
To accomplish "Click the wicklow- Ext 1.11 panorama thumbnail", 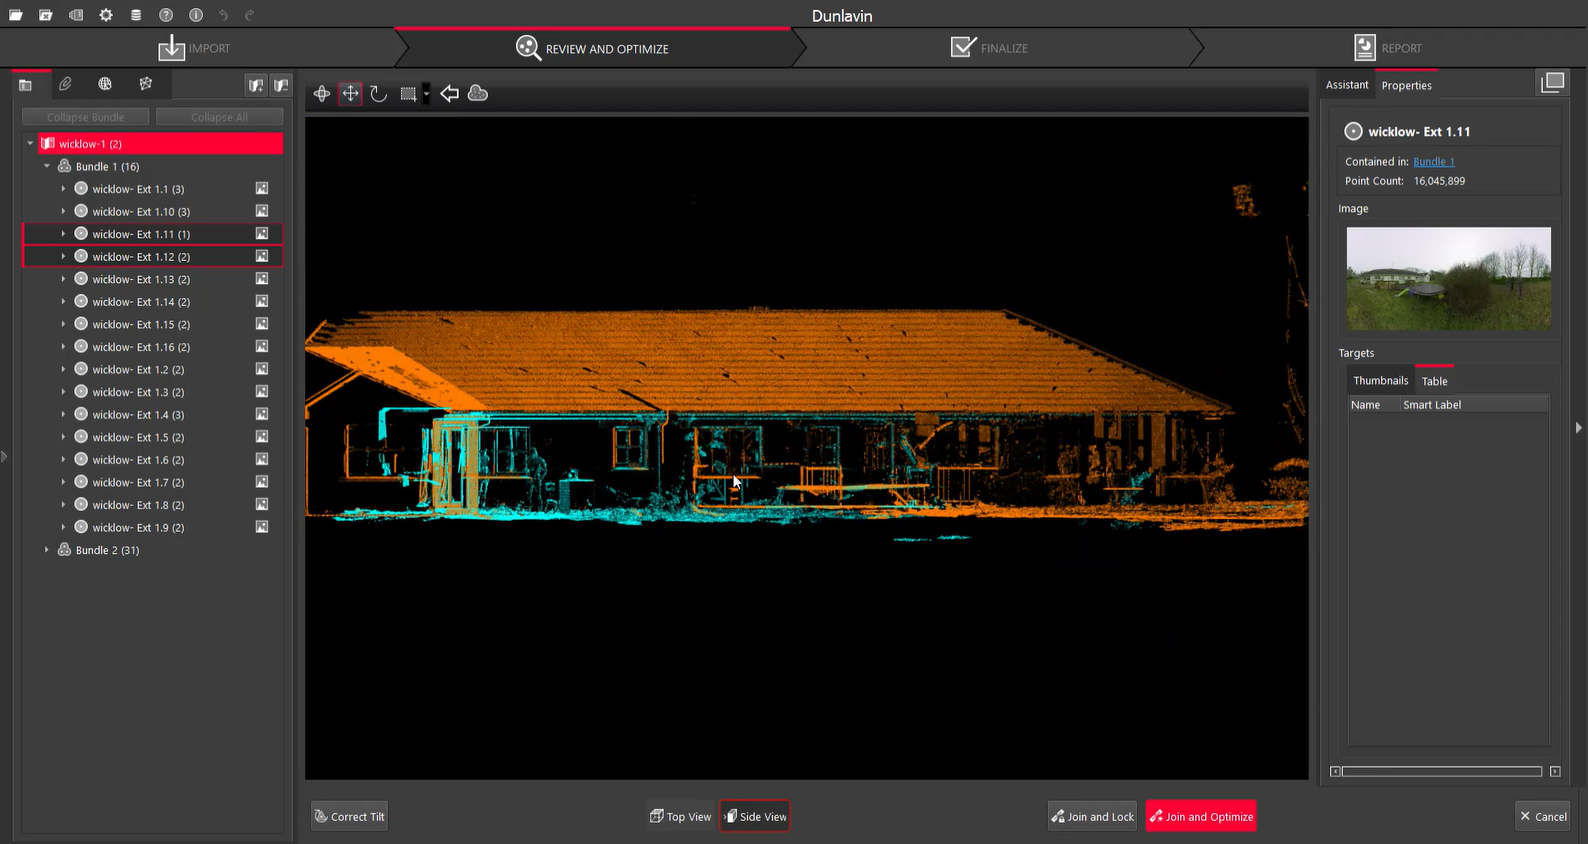I will click(1448, 278).
